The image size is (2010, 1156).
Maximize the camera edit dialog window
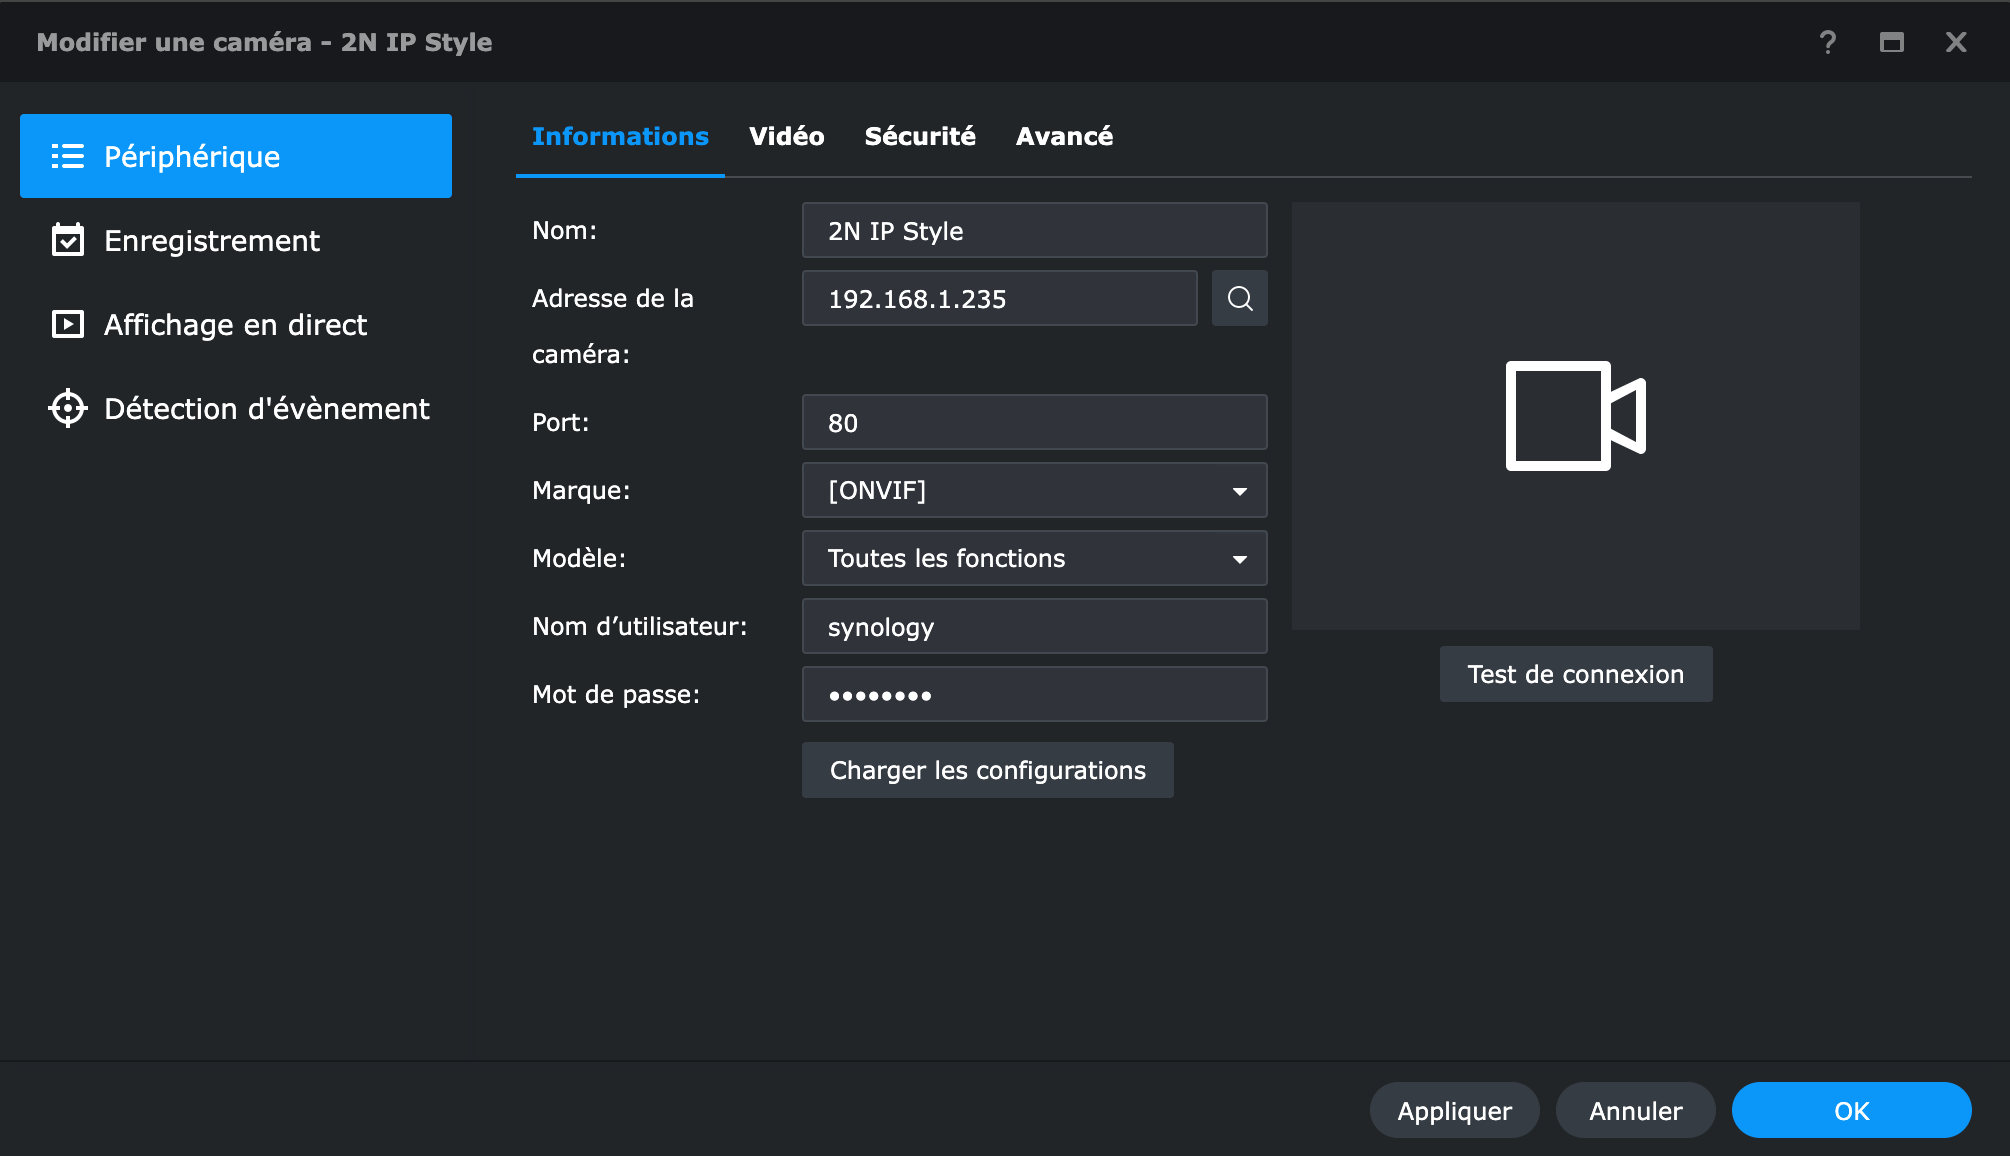tap(1891, 42)
